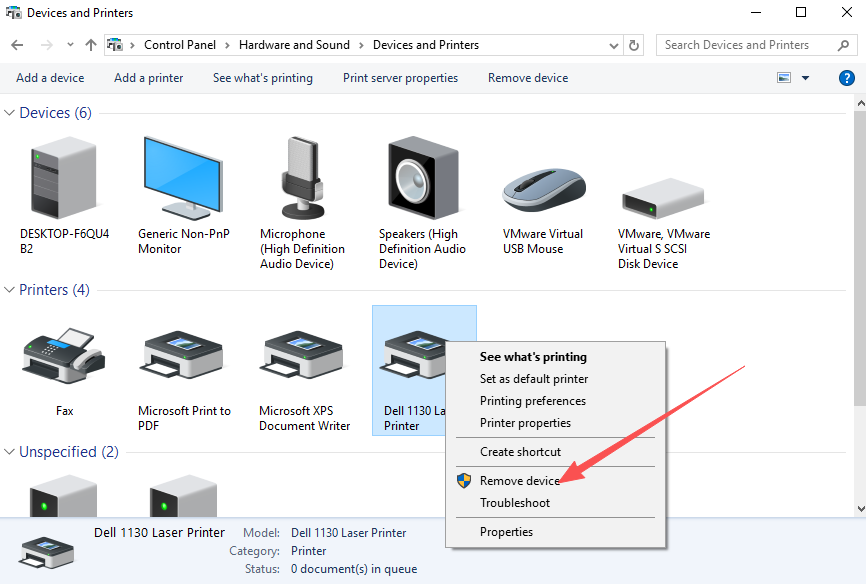Select the Dell 1130 Laser Printer icon
Viewport: 866px width, 584px height.
tap(413, 355)
